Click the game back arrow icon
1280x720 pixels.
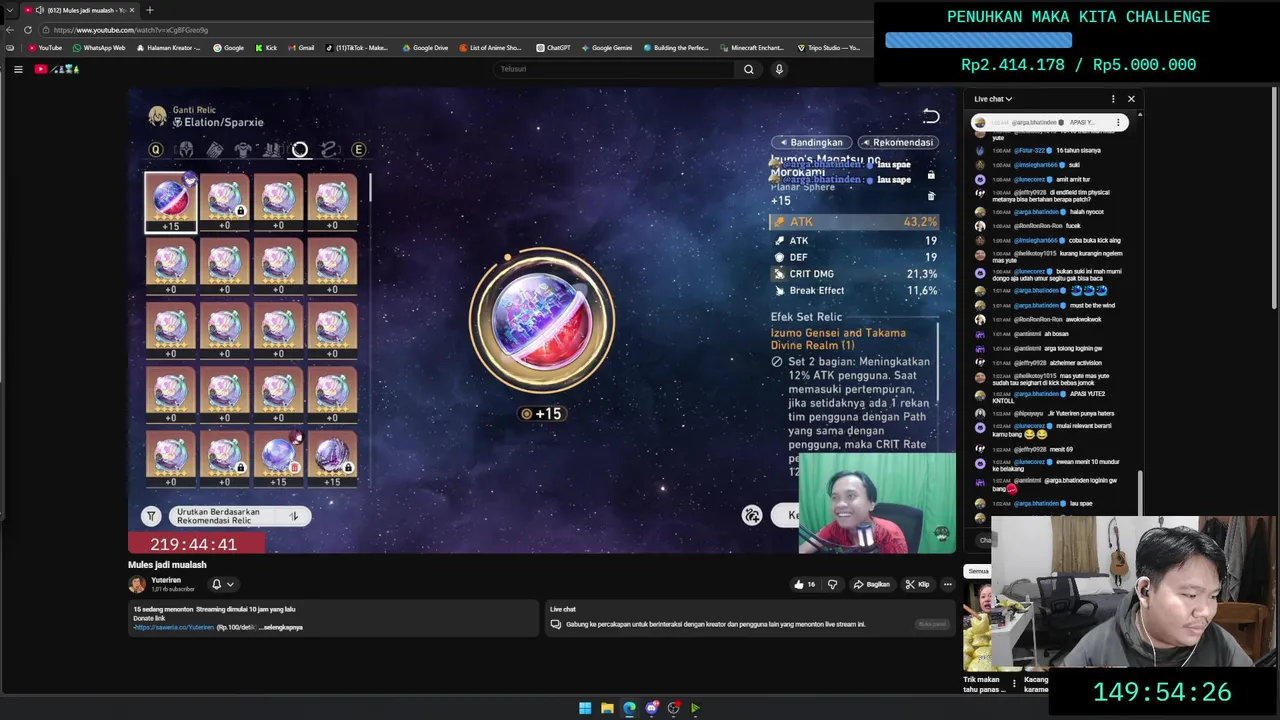tap(931, 116)
